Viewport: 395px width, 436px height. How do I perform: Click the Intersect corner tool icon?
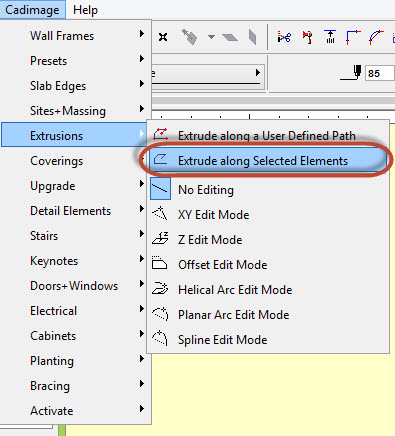pos(353,37)
